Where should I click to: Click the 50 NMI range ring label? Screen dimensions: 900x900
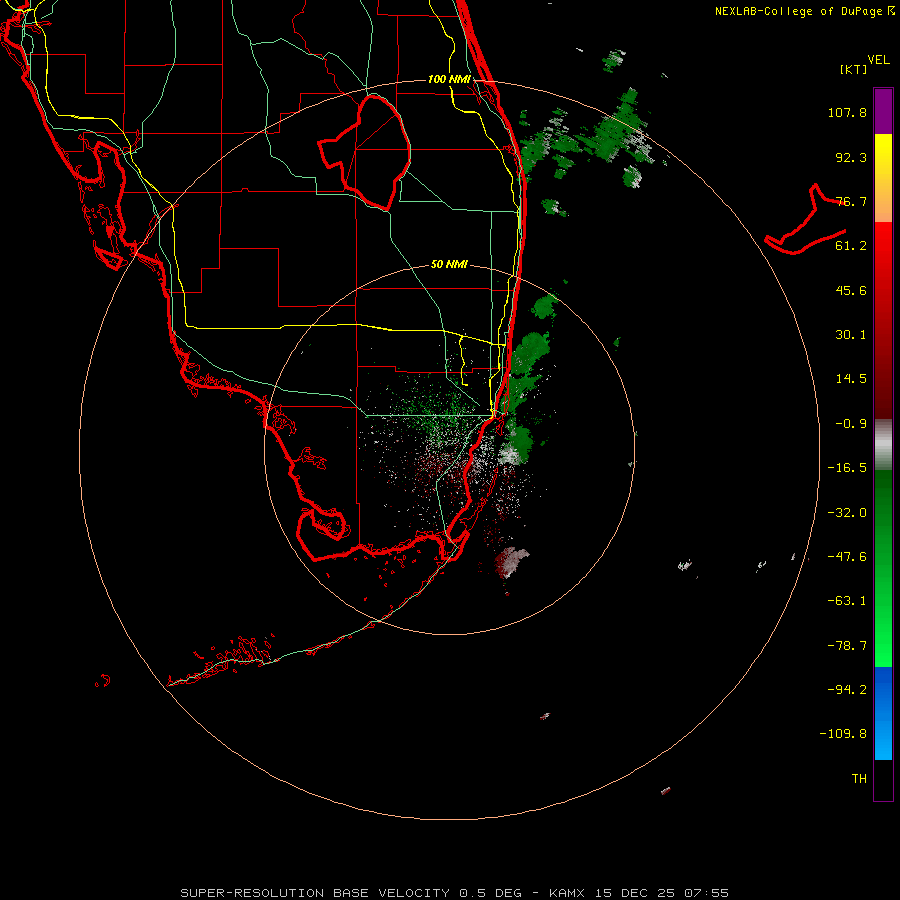coord(449,265)
